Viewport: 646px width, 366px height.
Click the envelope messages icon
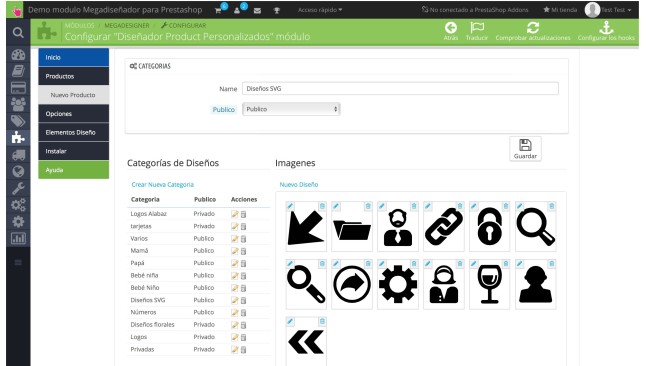[257, 10]
